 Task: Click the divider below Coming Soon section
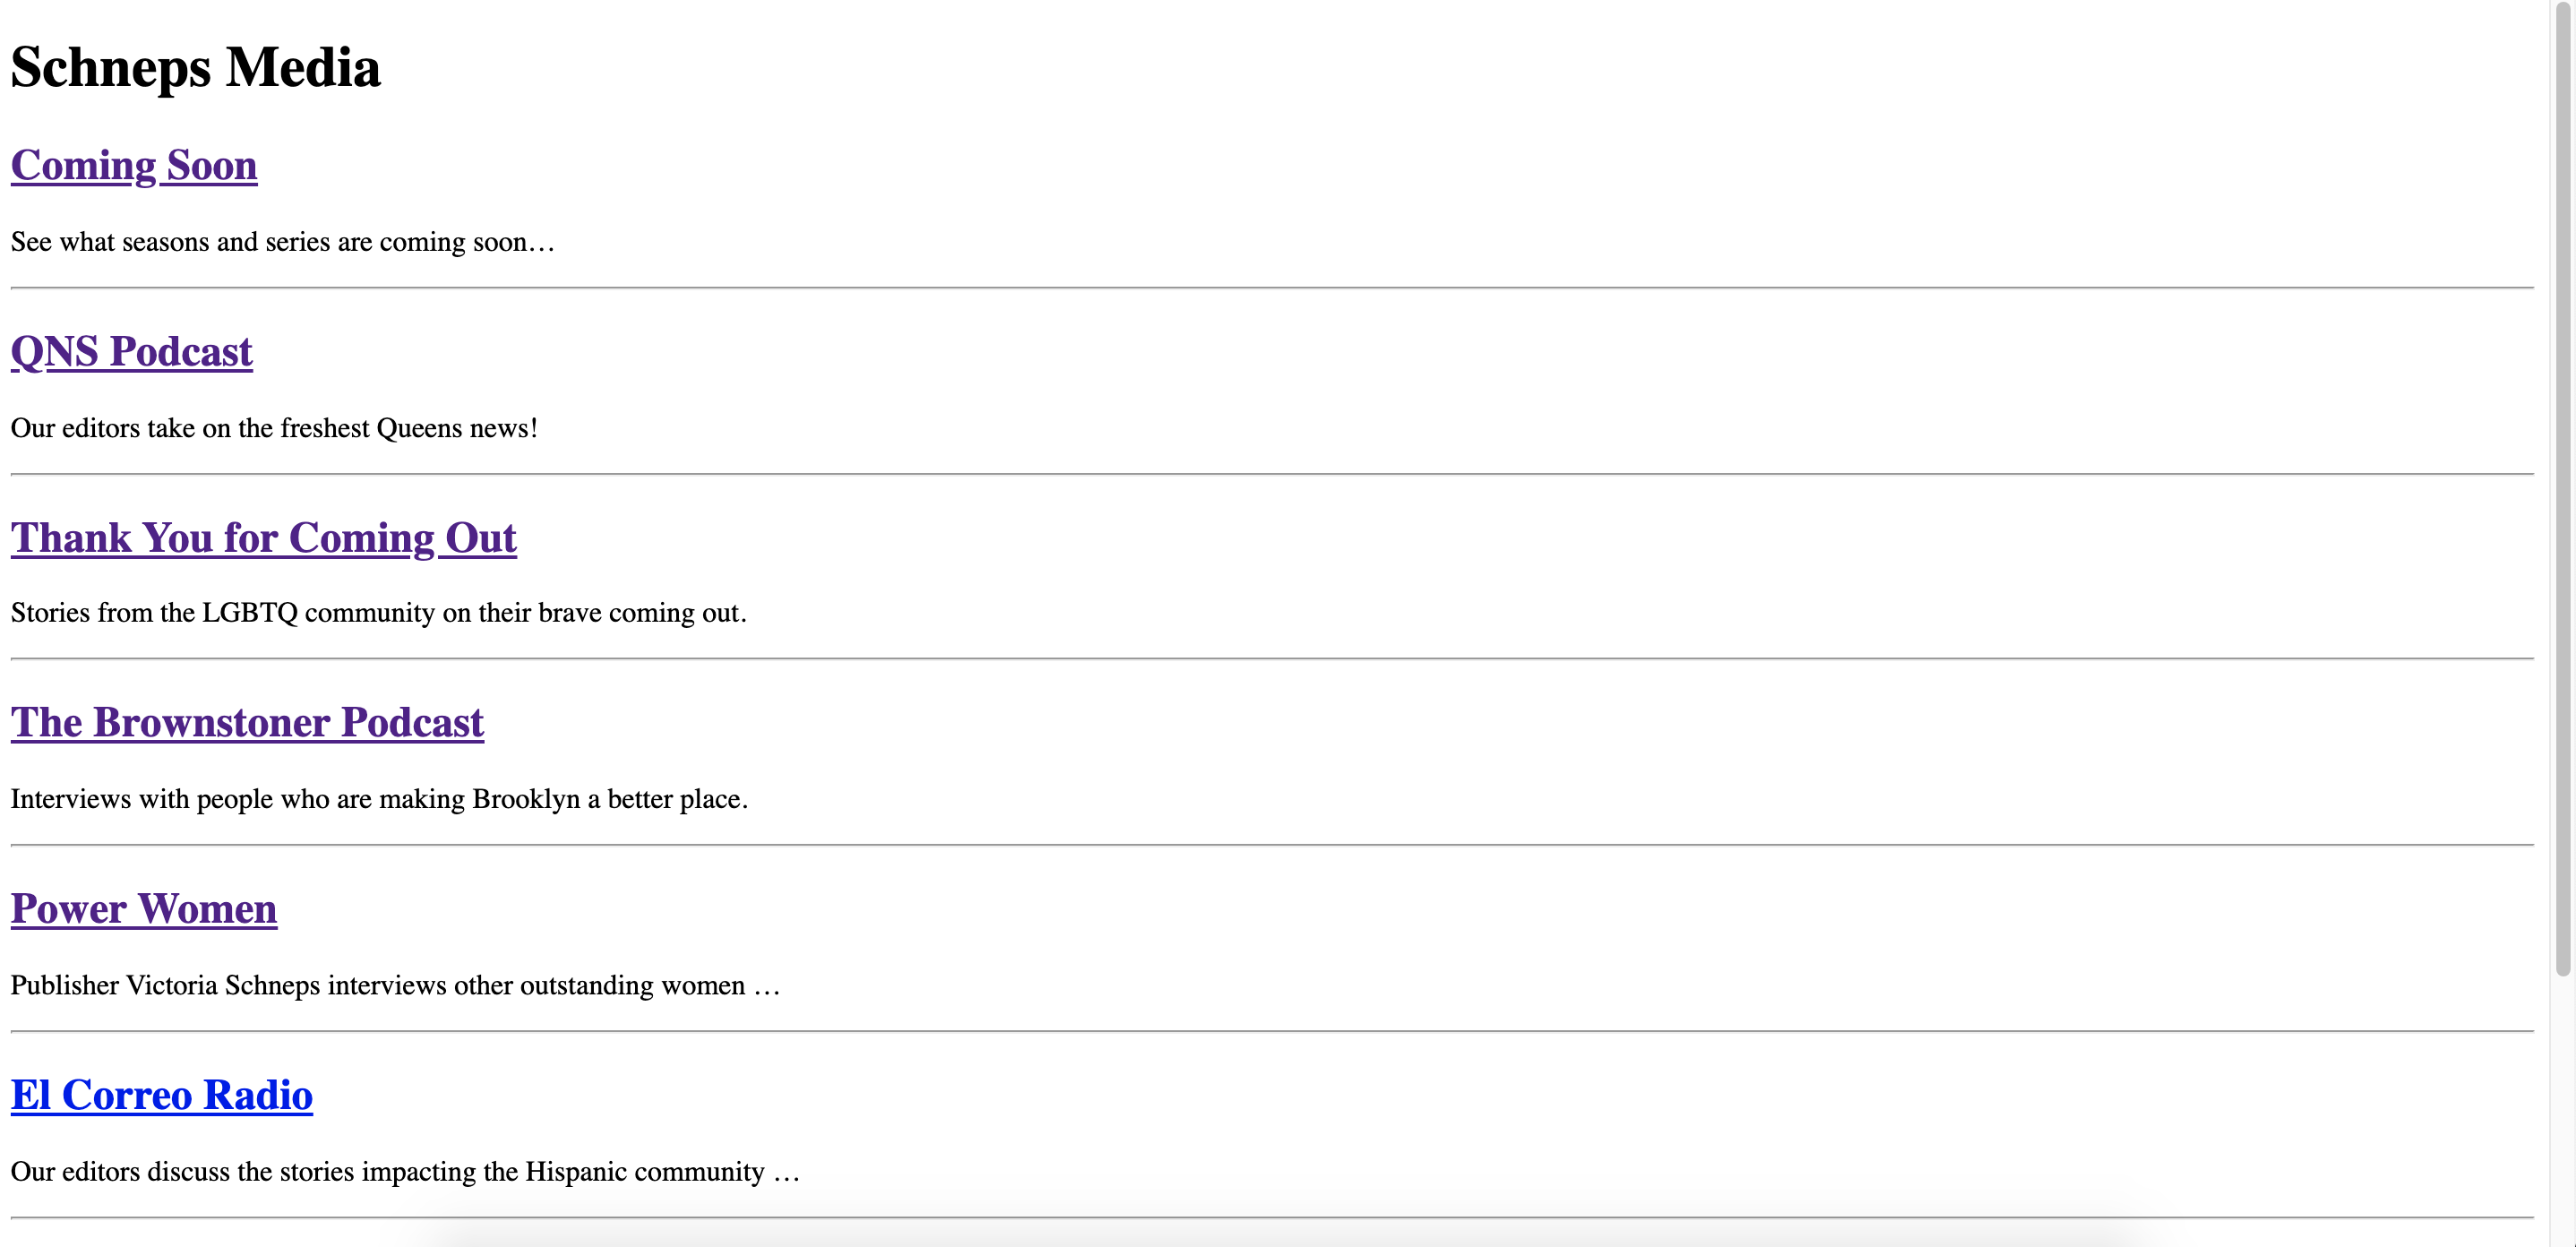point(1272,288)
